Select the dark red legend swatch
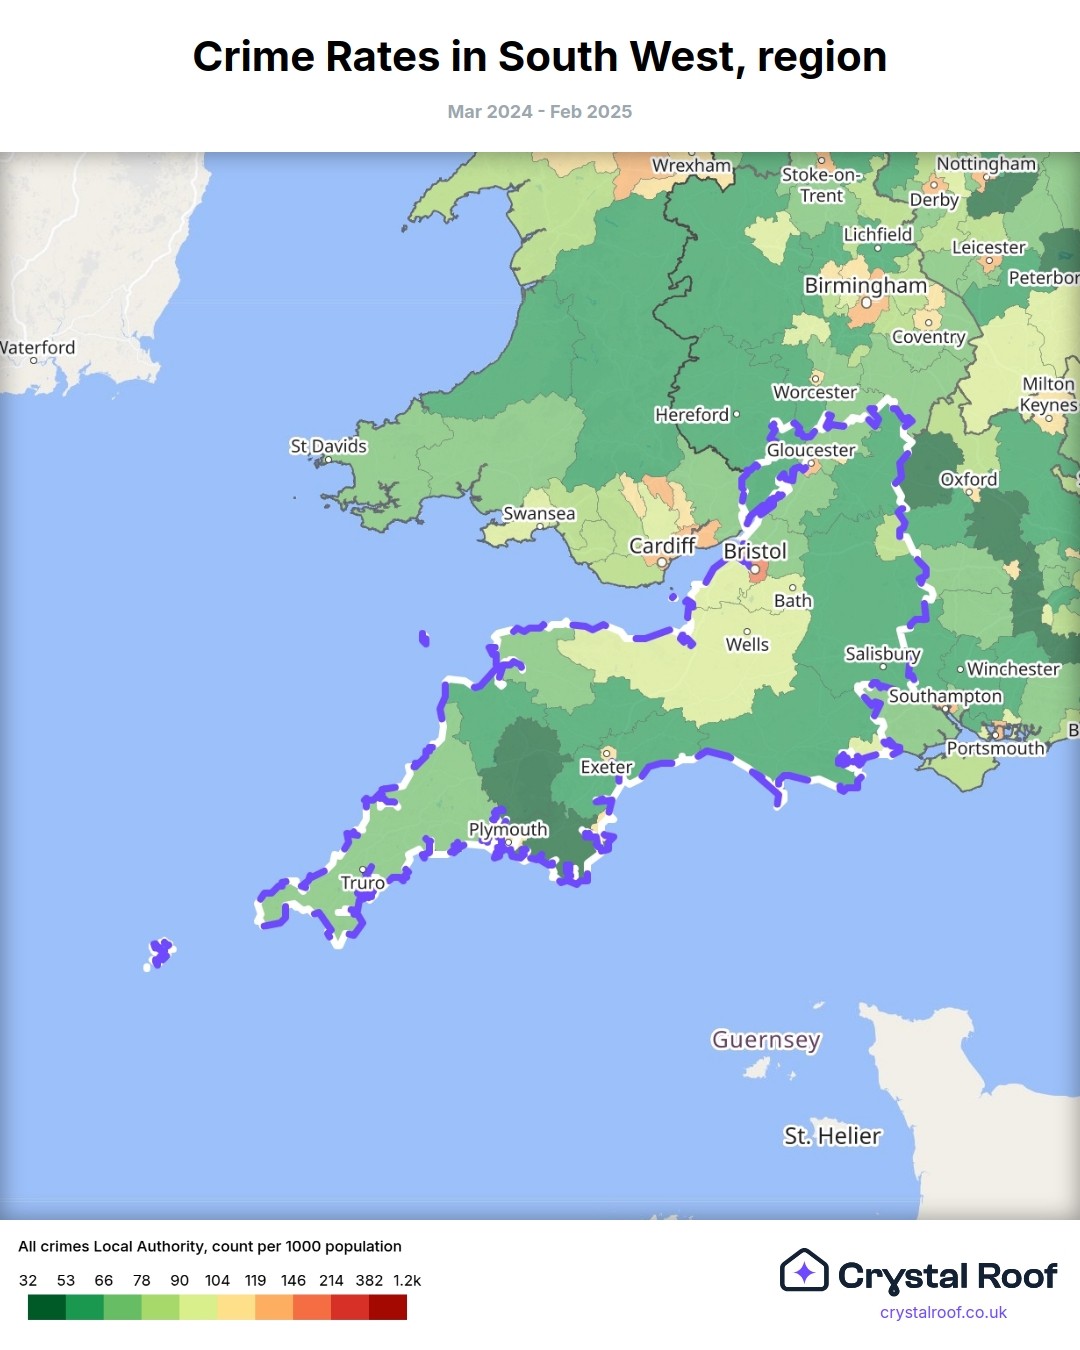This screenshot has height=1350, width=1080. (388, 1307)
